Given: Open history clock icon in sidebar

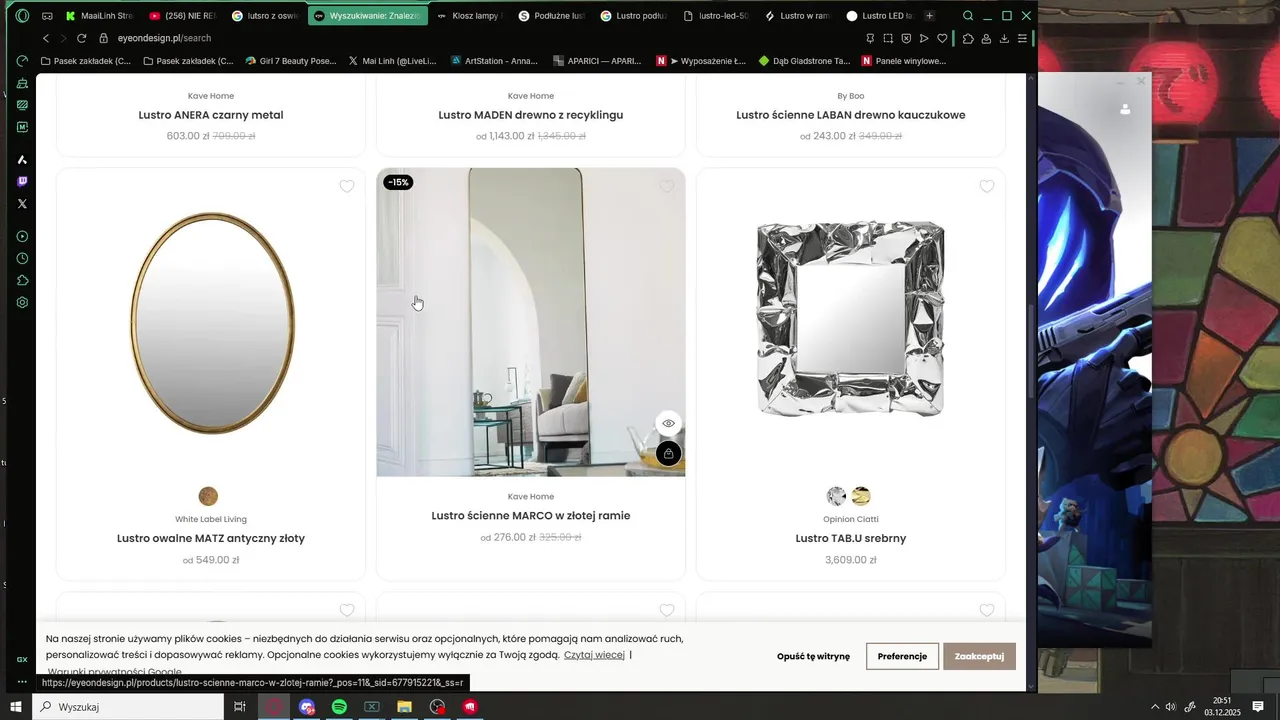Looking at the screenshot, I should pos(22,259).
